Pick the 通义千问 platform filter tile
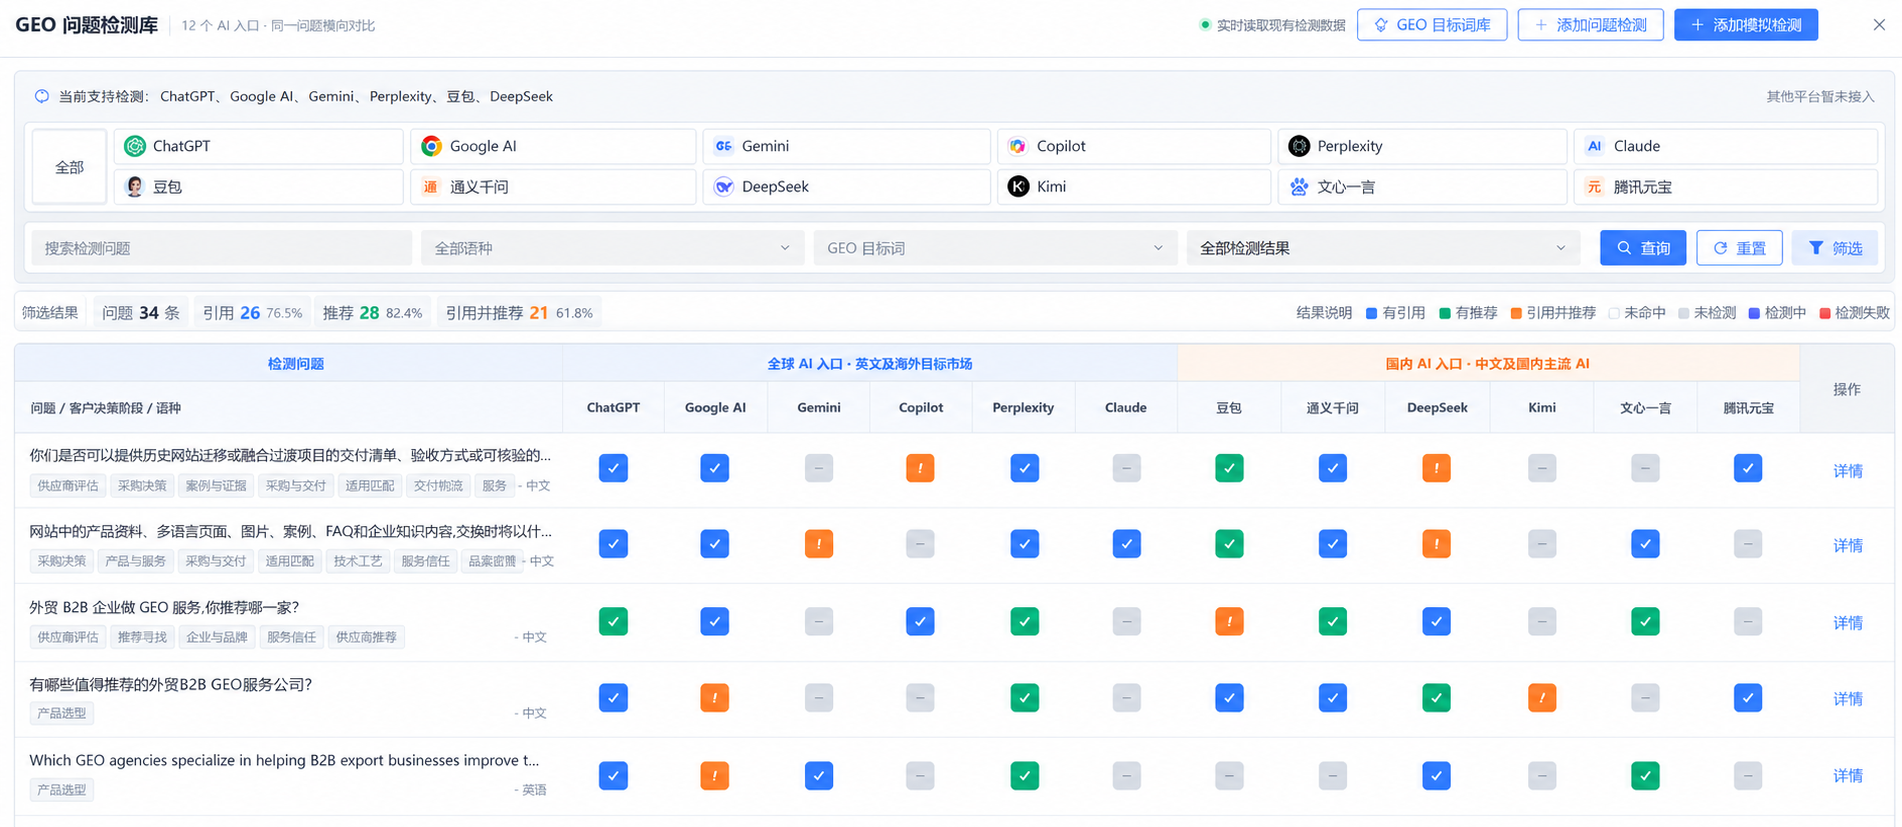 pos(553,187)
